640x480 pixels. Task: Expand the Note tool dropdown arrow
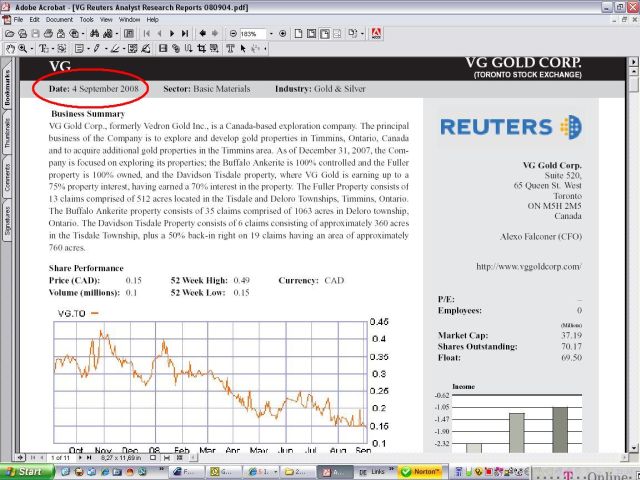click(88, 49)
